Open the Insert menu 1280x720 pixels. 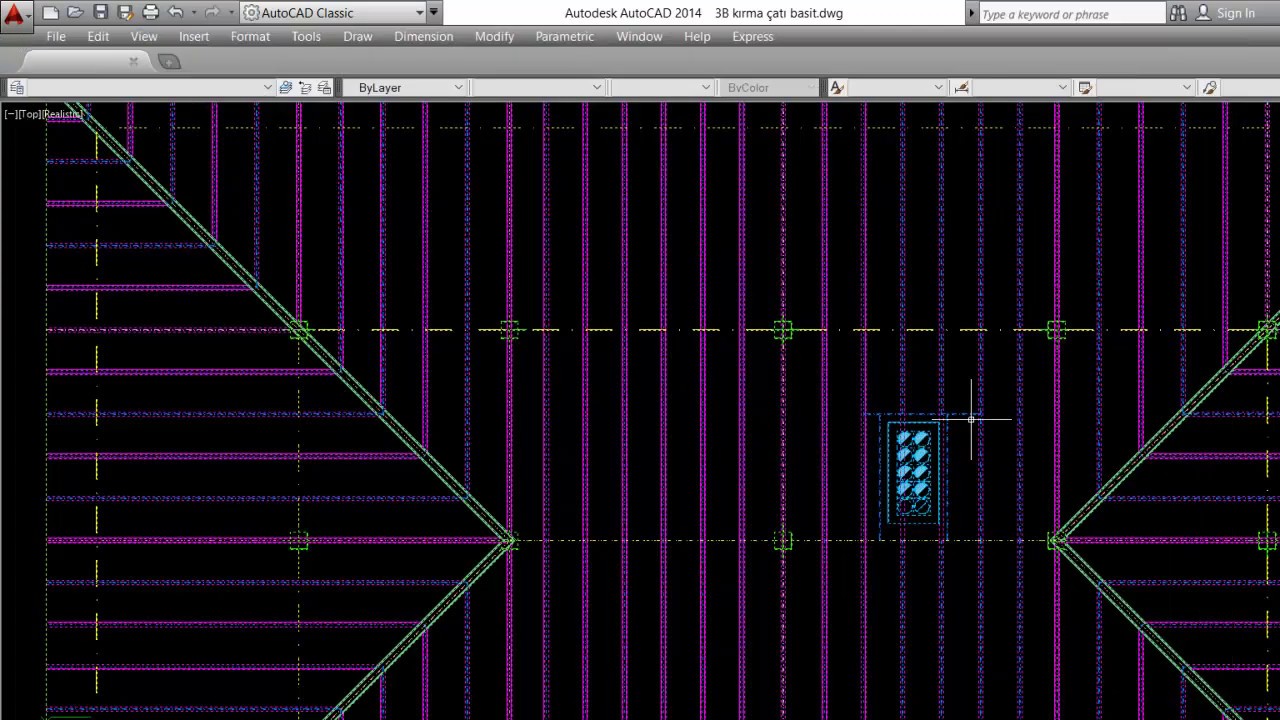coord(194,36)
